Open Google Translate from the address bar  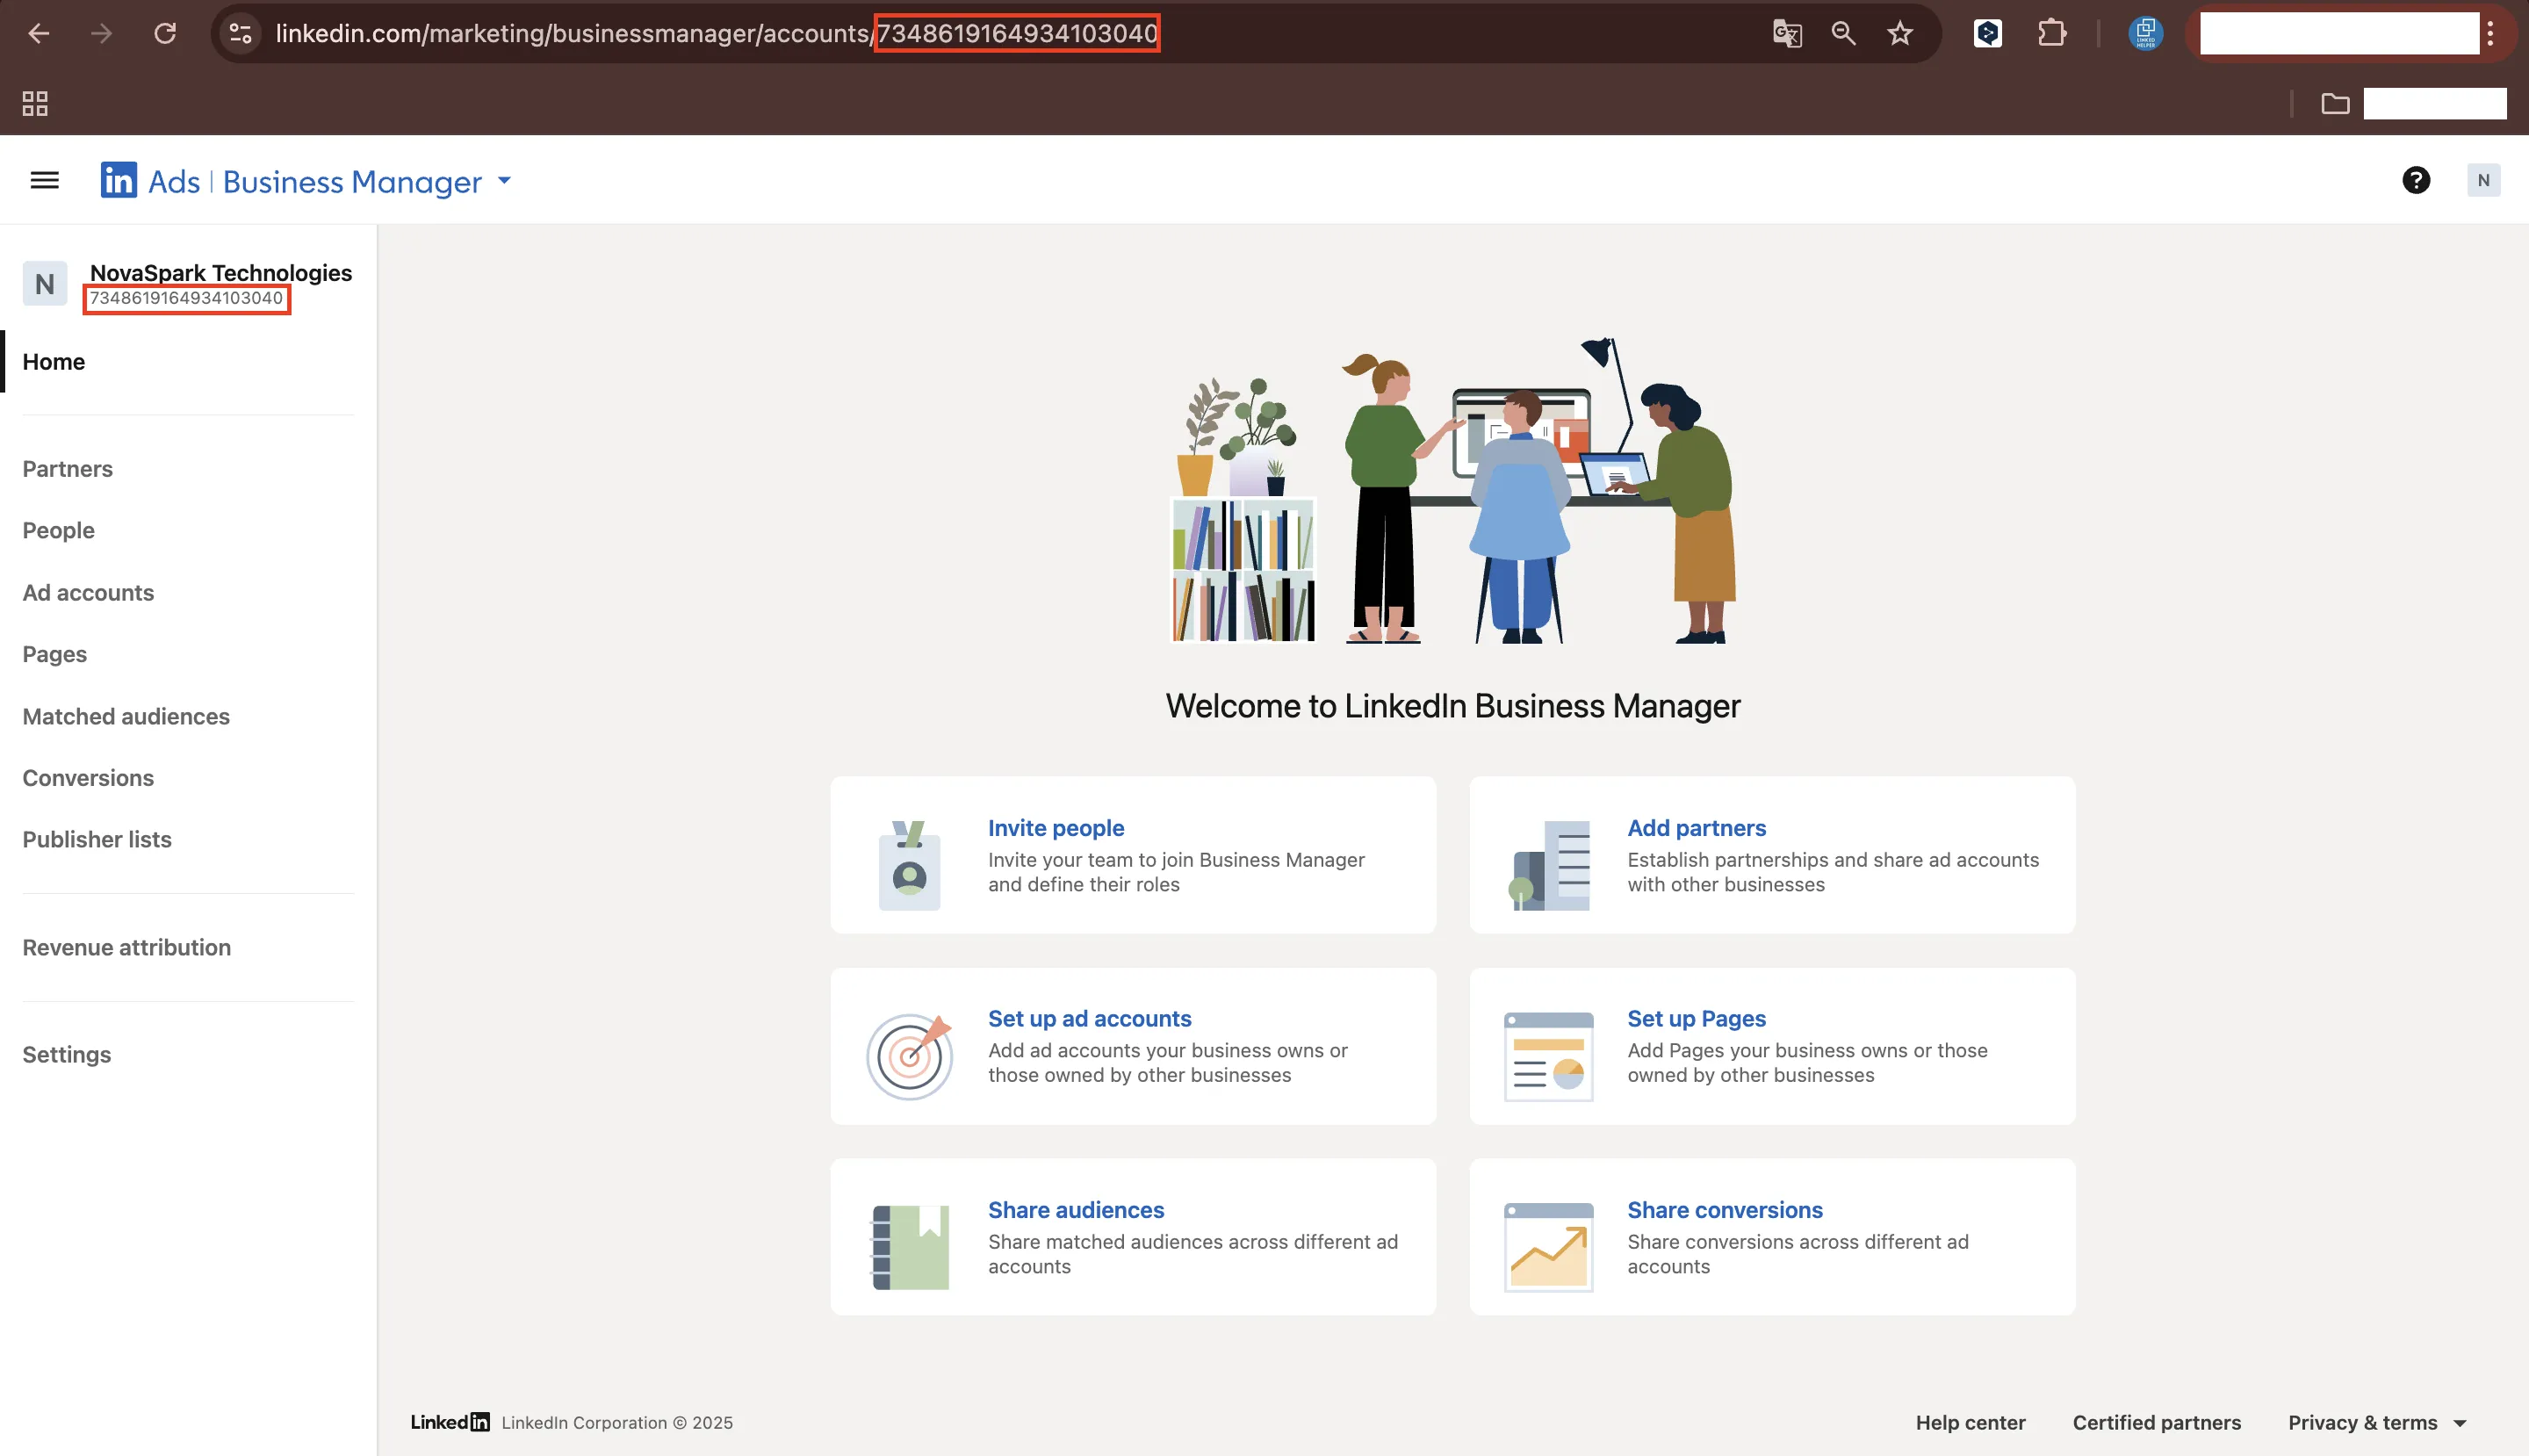point(1787,33)
